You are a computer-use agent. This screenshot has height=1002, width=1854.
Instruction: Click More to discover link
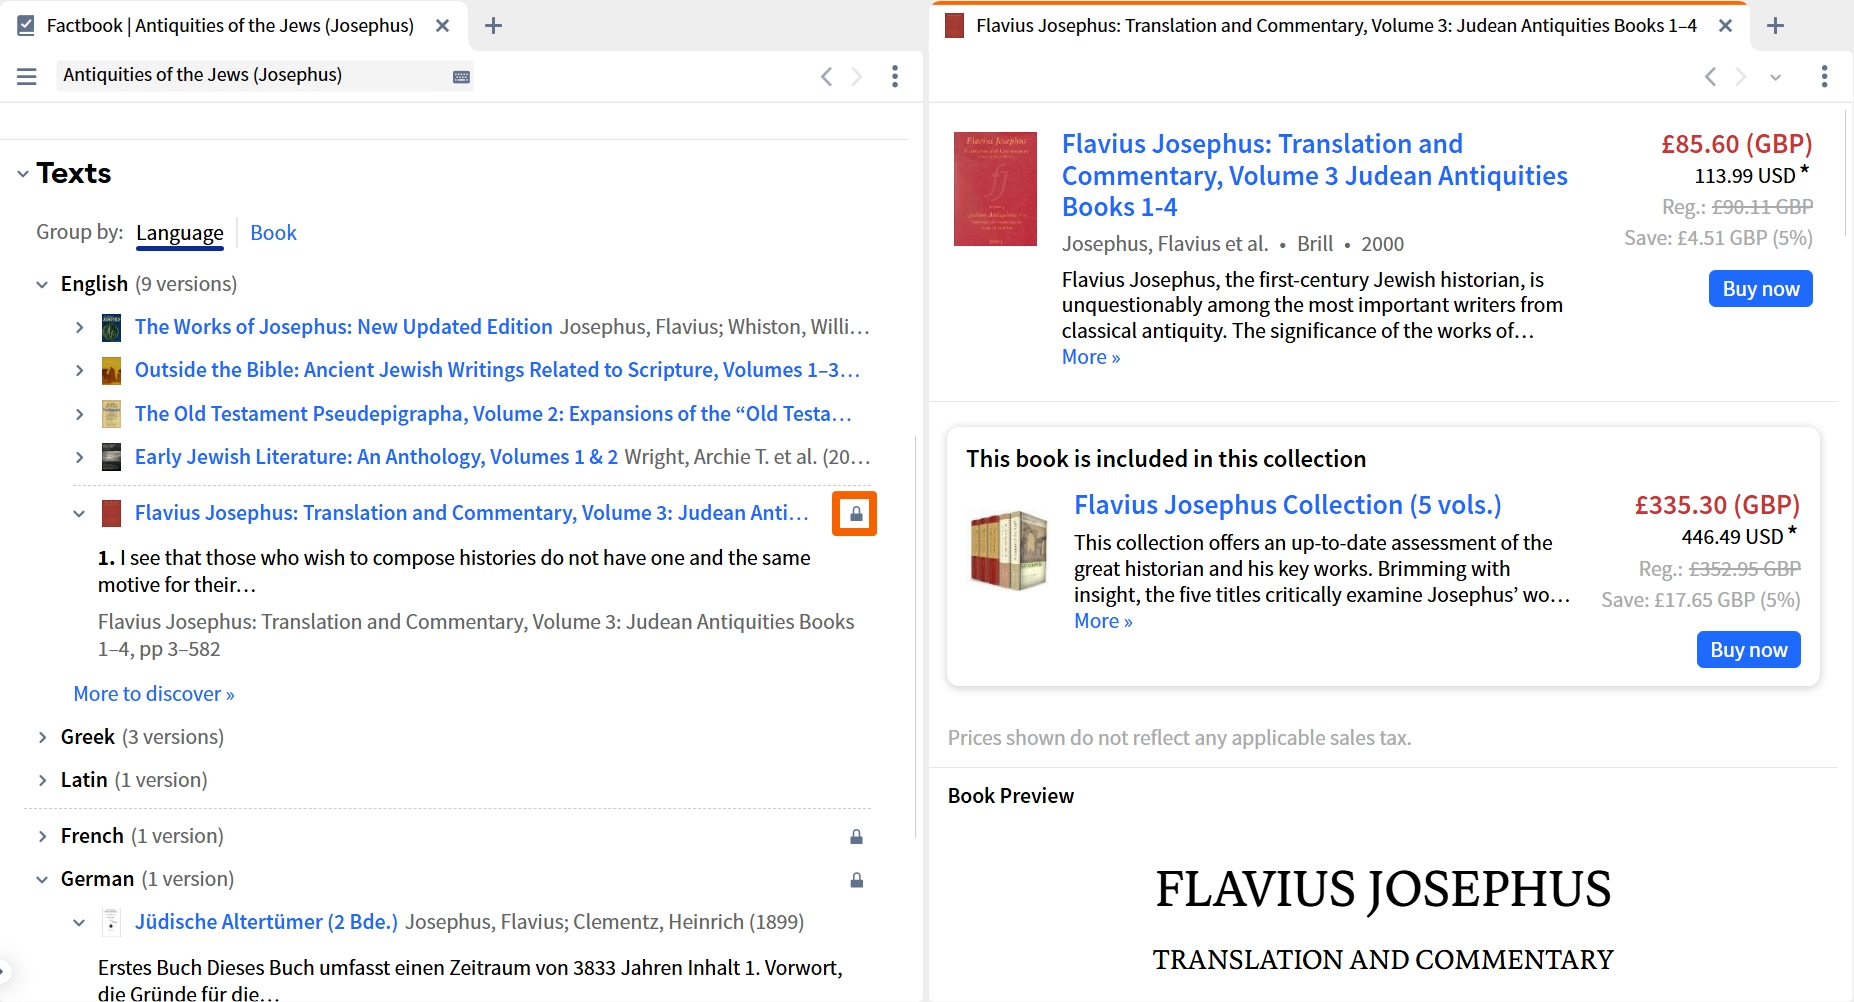click(x=154, y=694)
